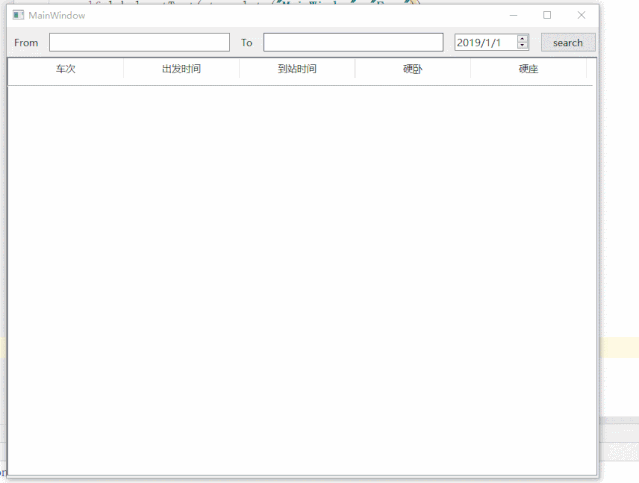Minimize the MainWindow window
639x483 pixels.
[x=513, y=15]
